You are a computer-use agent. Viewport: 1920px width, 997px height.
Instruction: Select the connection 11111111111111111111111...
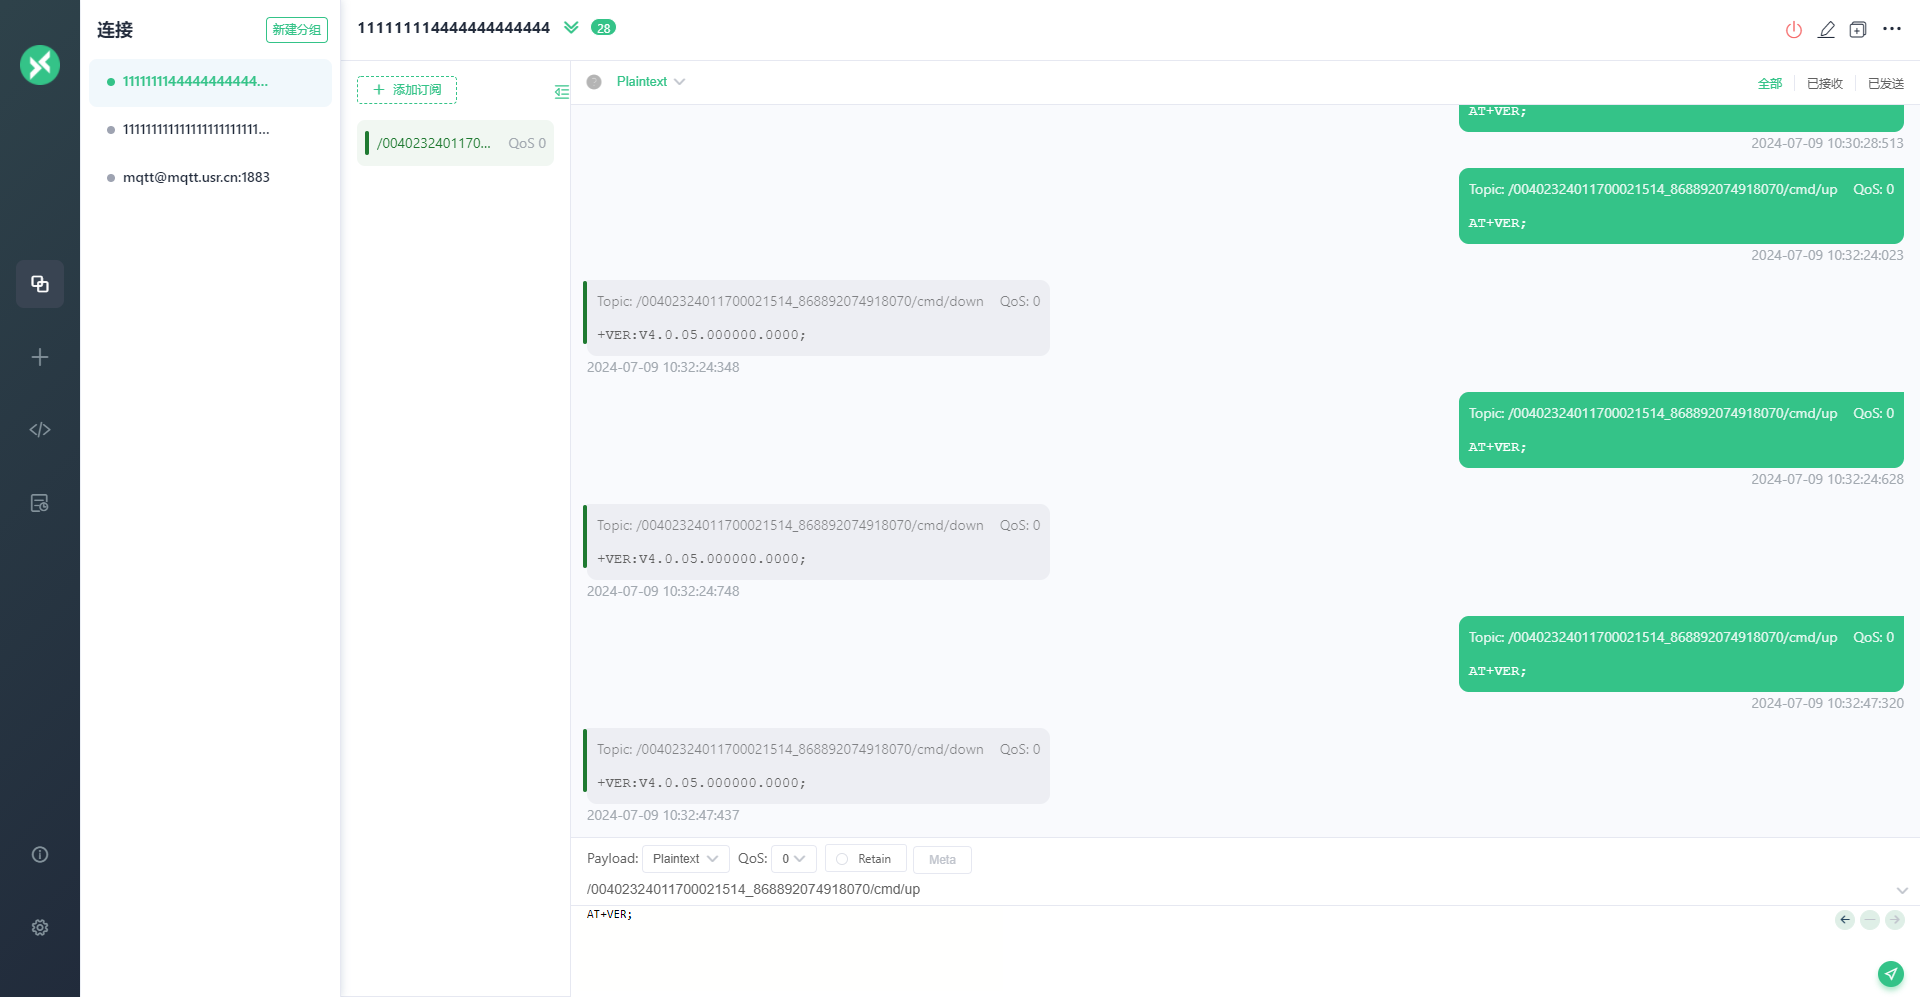210,130
